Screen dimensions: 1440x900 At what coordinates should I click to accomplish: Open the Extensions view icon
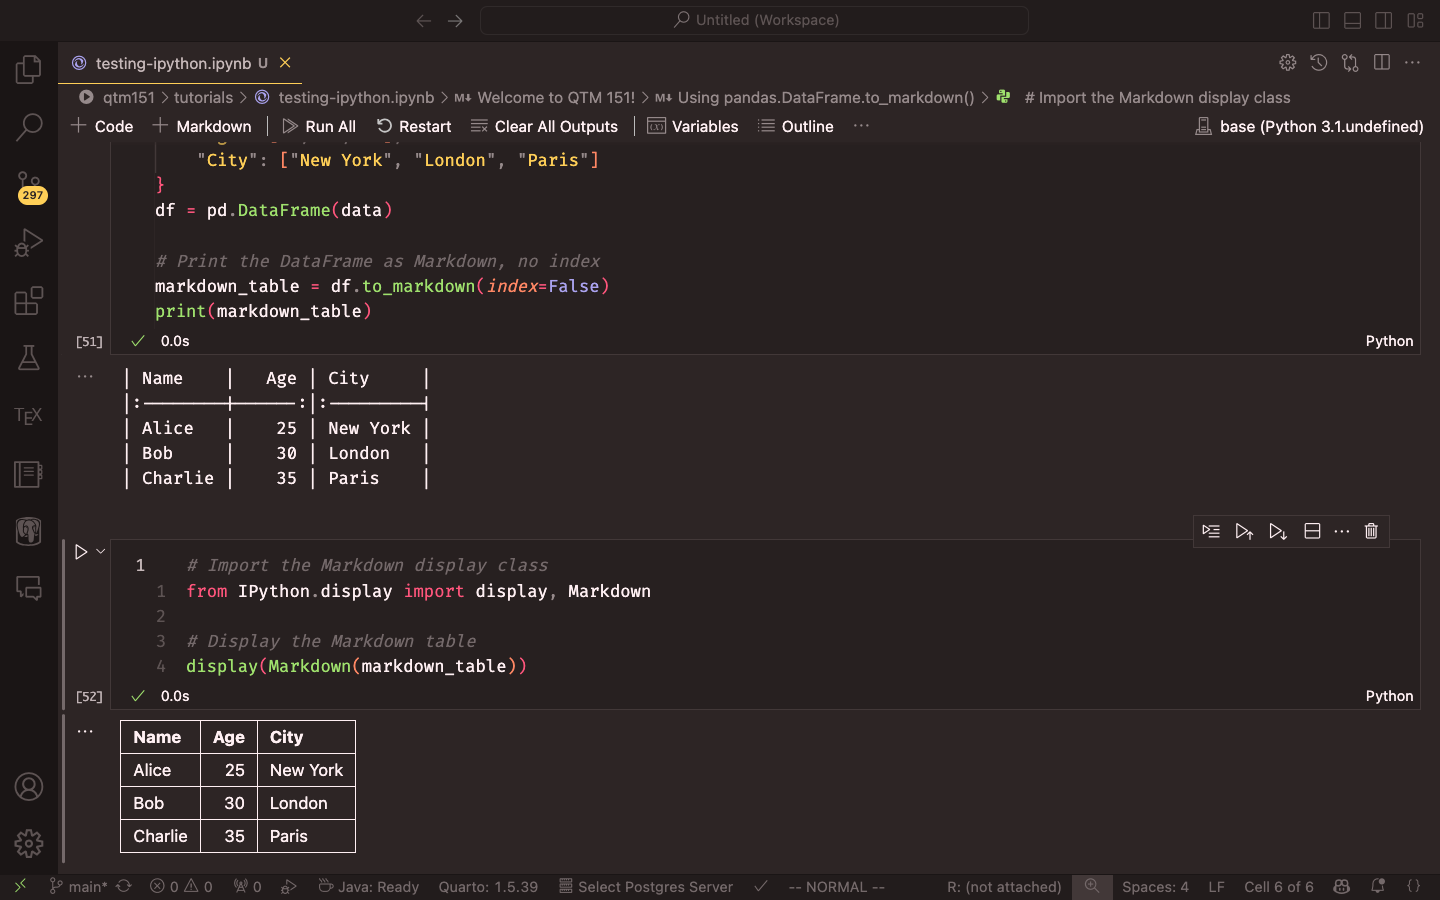click(29, 301)
